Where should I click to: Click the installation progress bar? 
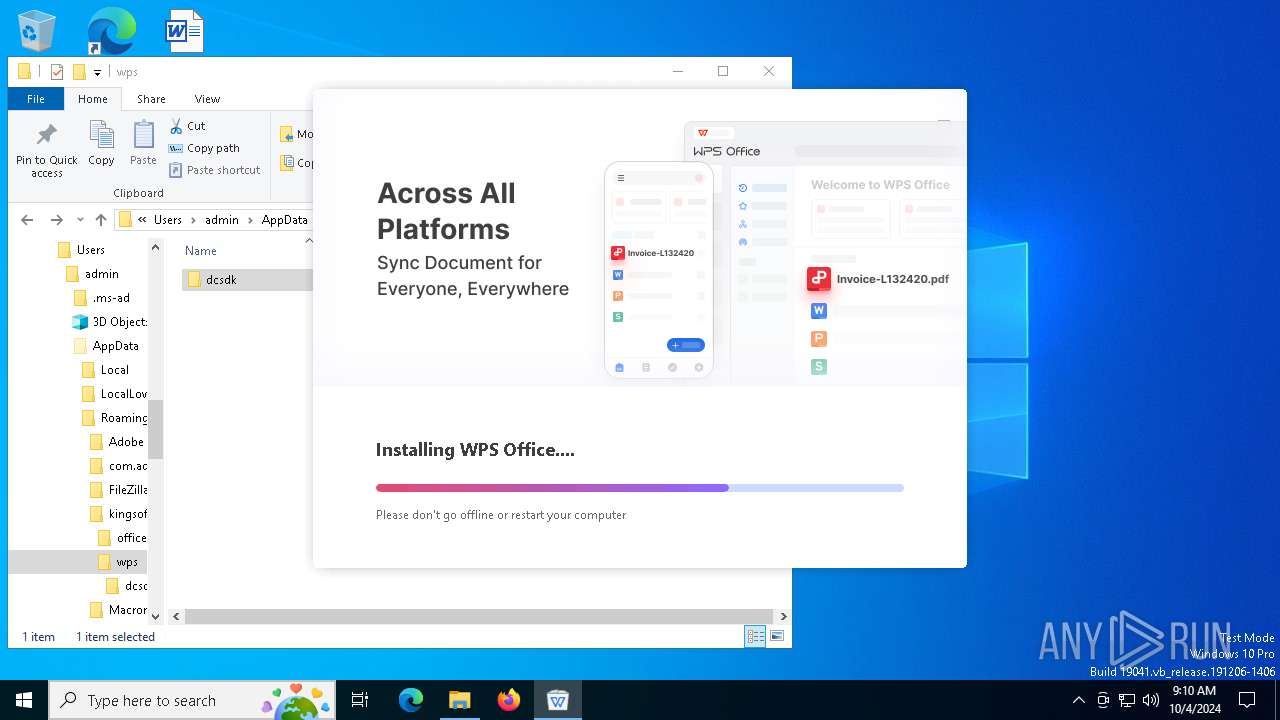pos(640,488)
